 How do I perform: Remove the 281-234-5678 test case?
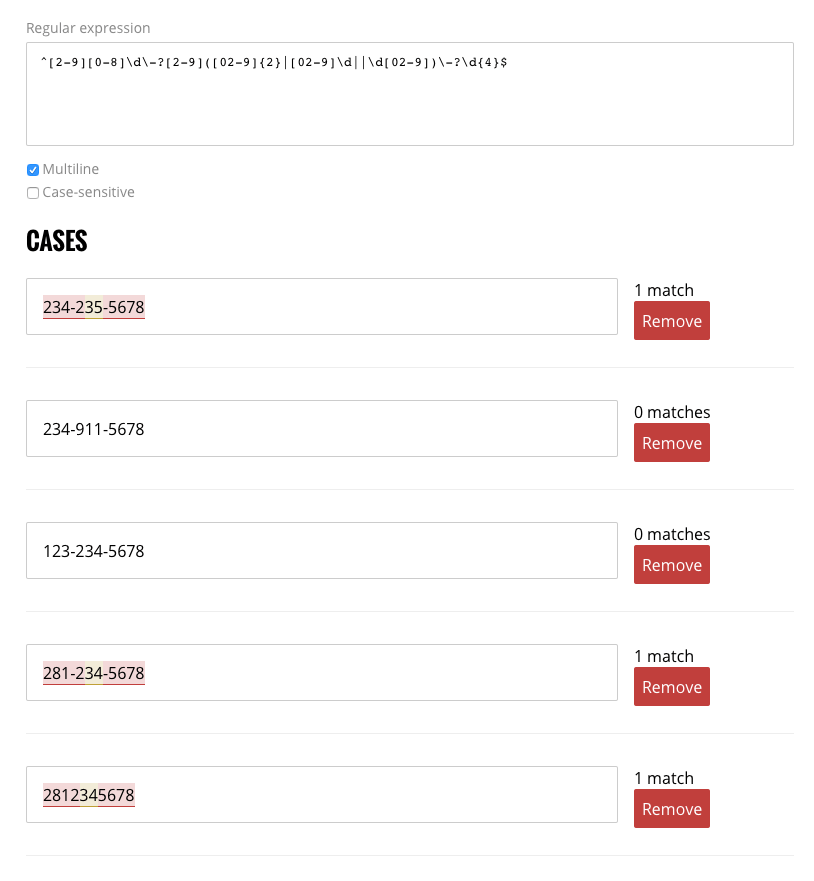tap(671, 687)
